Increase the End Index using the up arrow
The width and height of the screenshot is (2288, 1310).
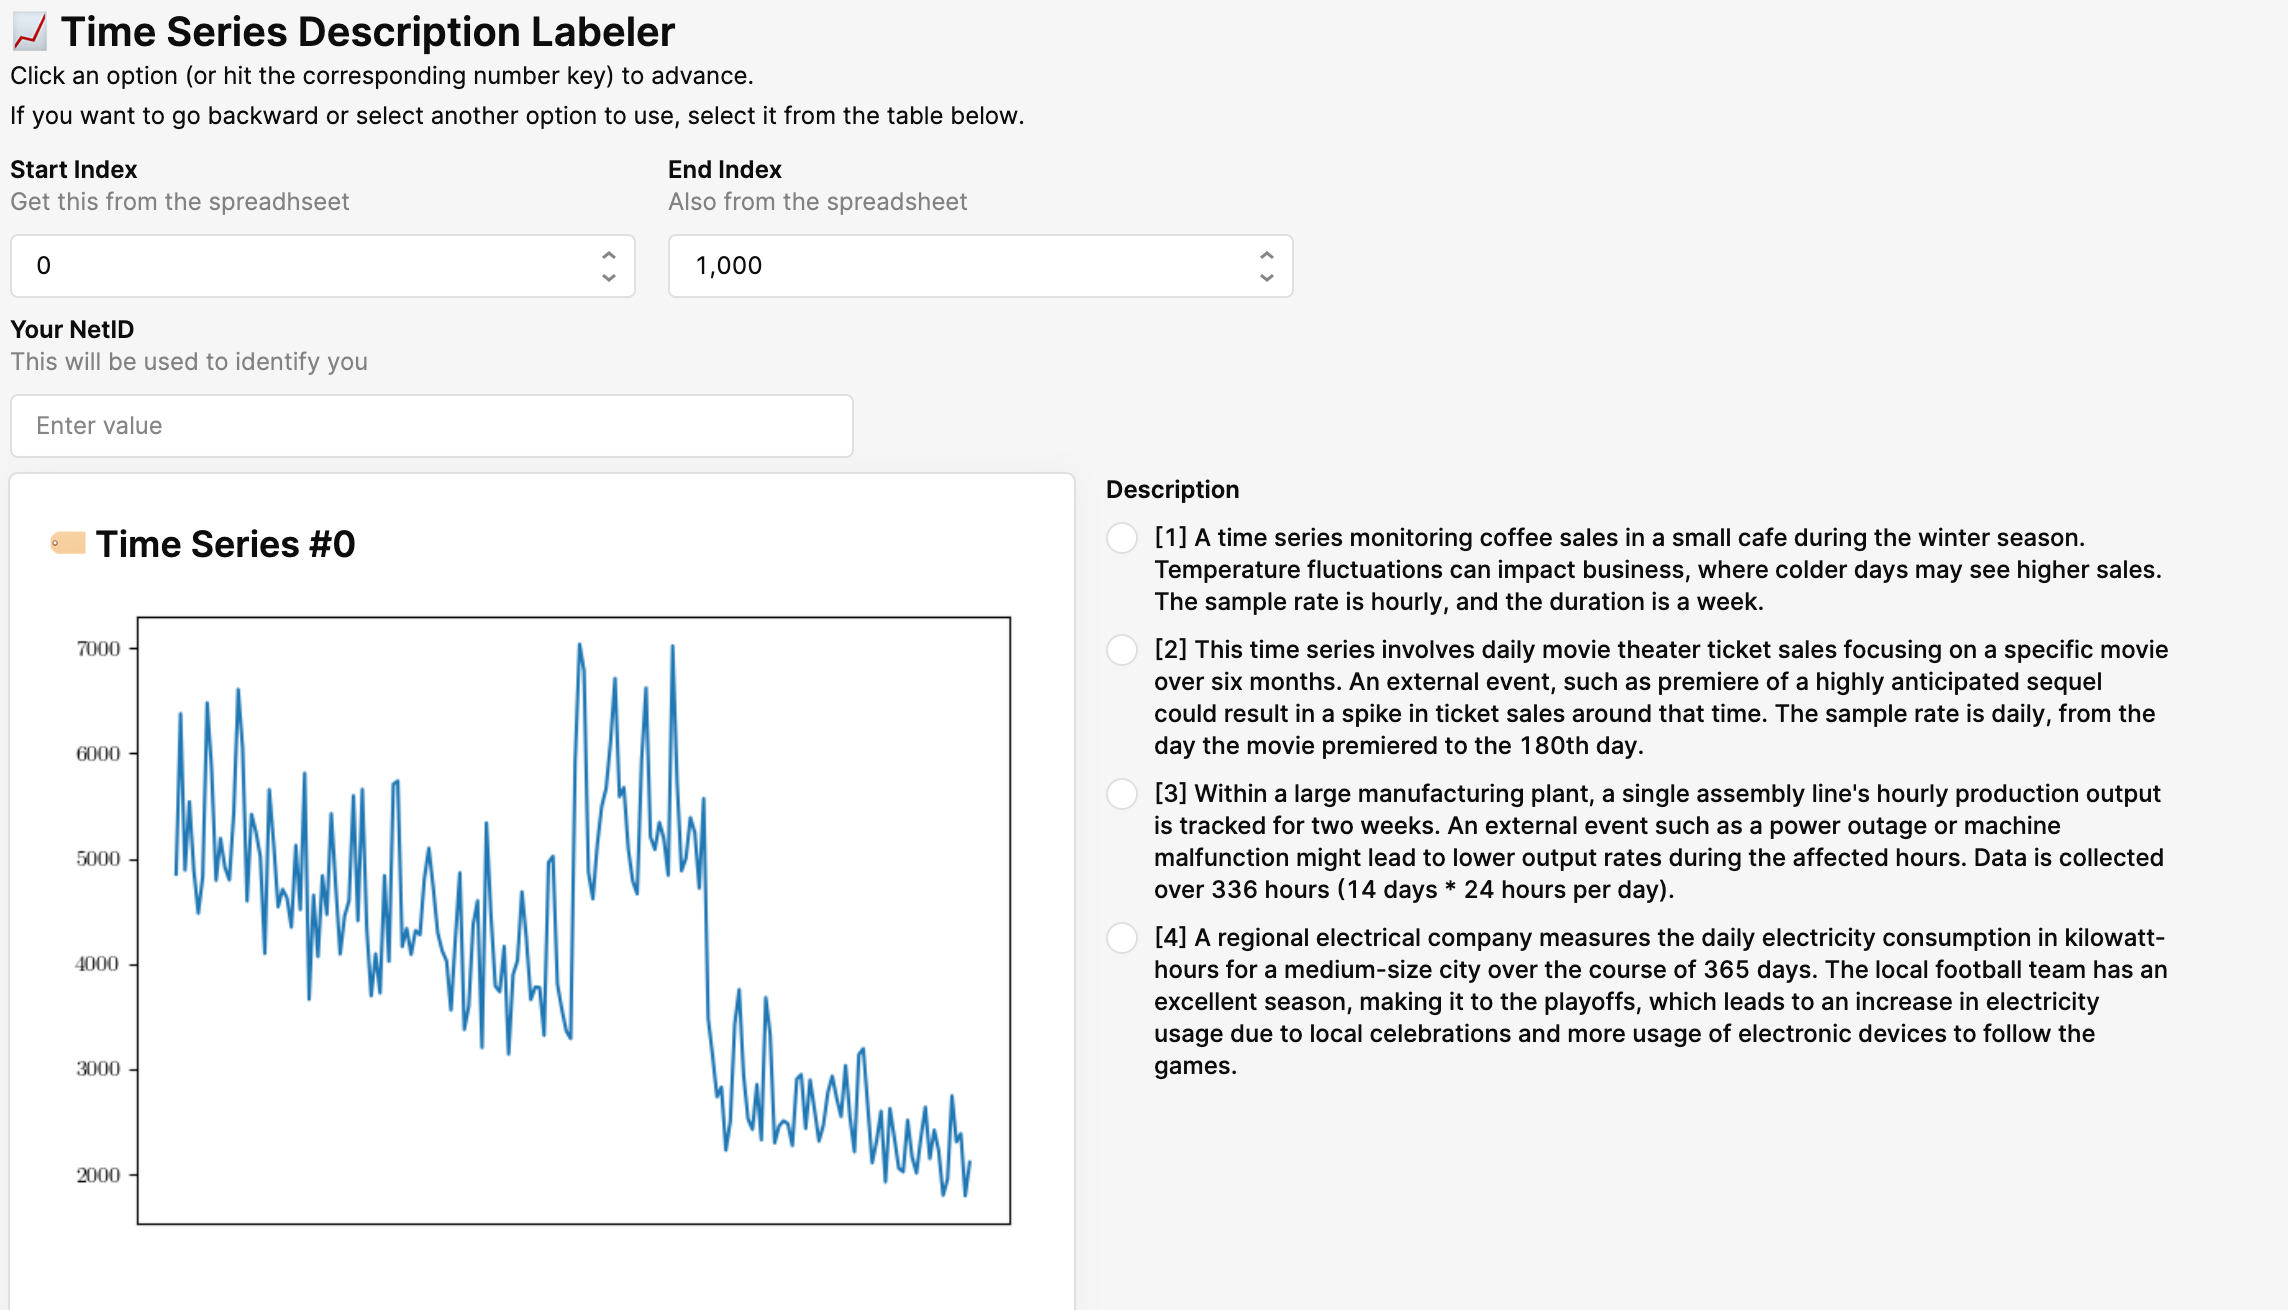(1266, 255)
